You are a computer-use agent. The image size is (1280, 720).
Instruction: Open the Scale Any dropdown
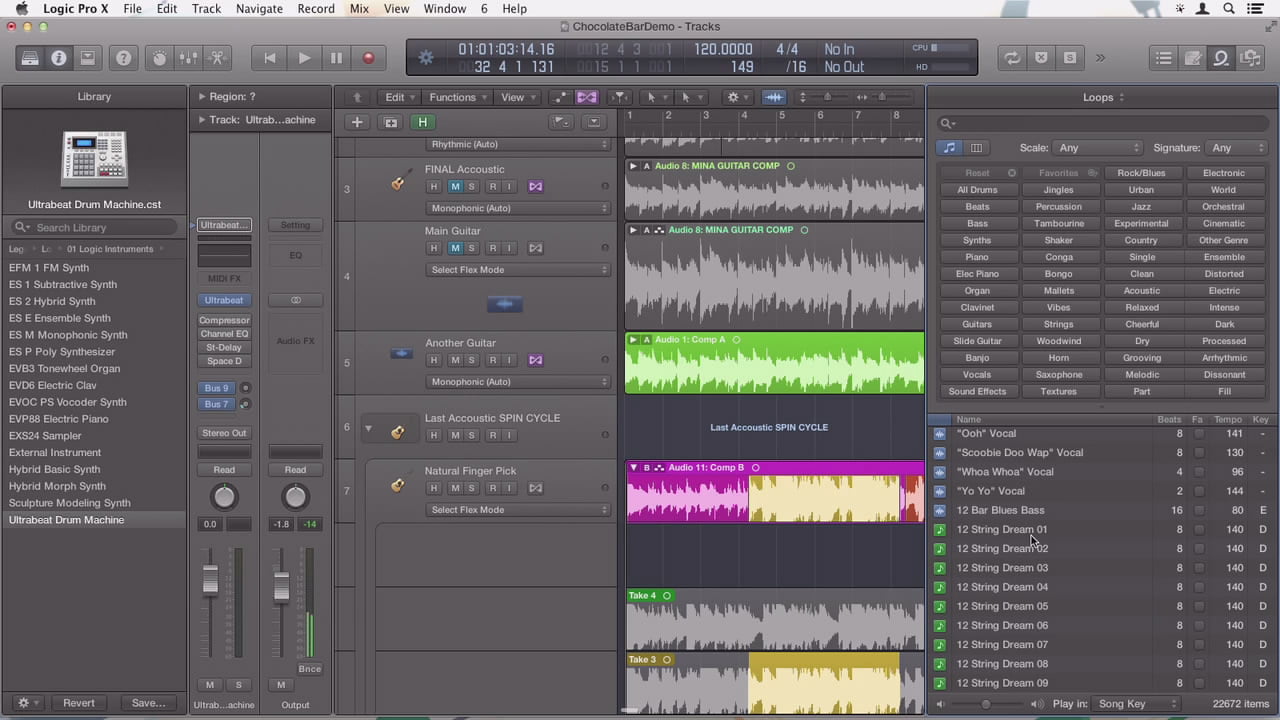pos(1097,148)
